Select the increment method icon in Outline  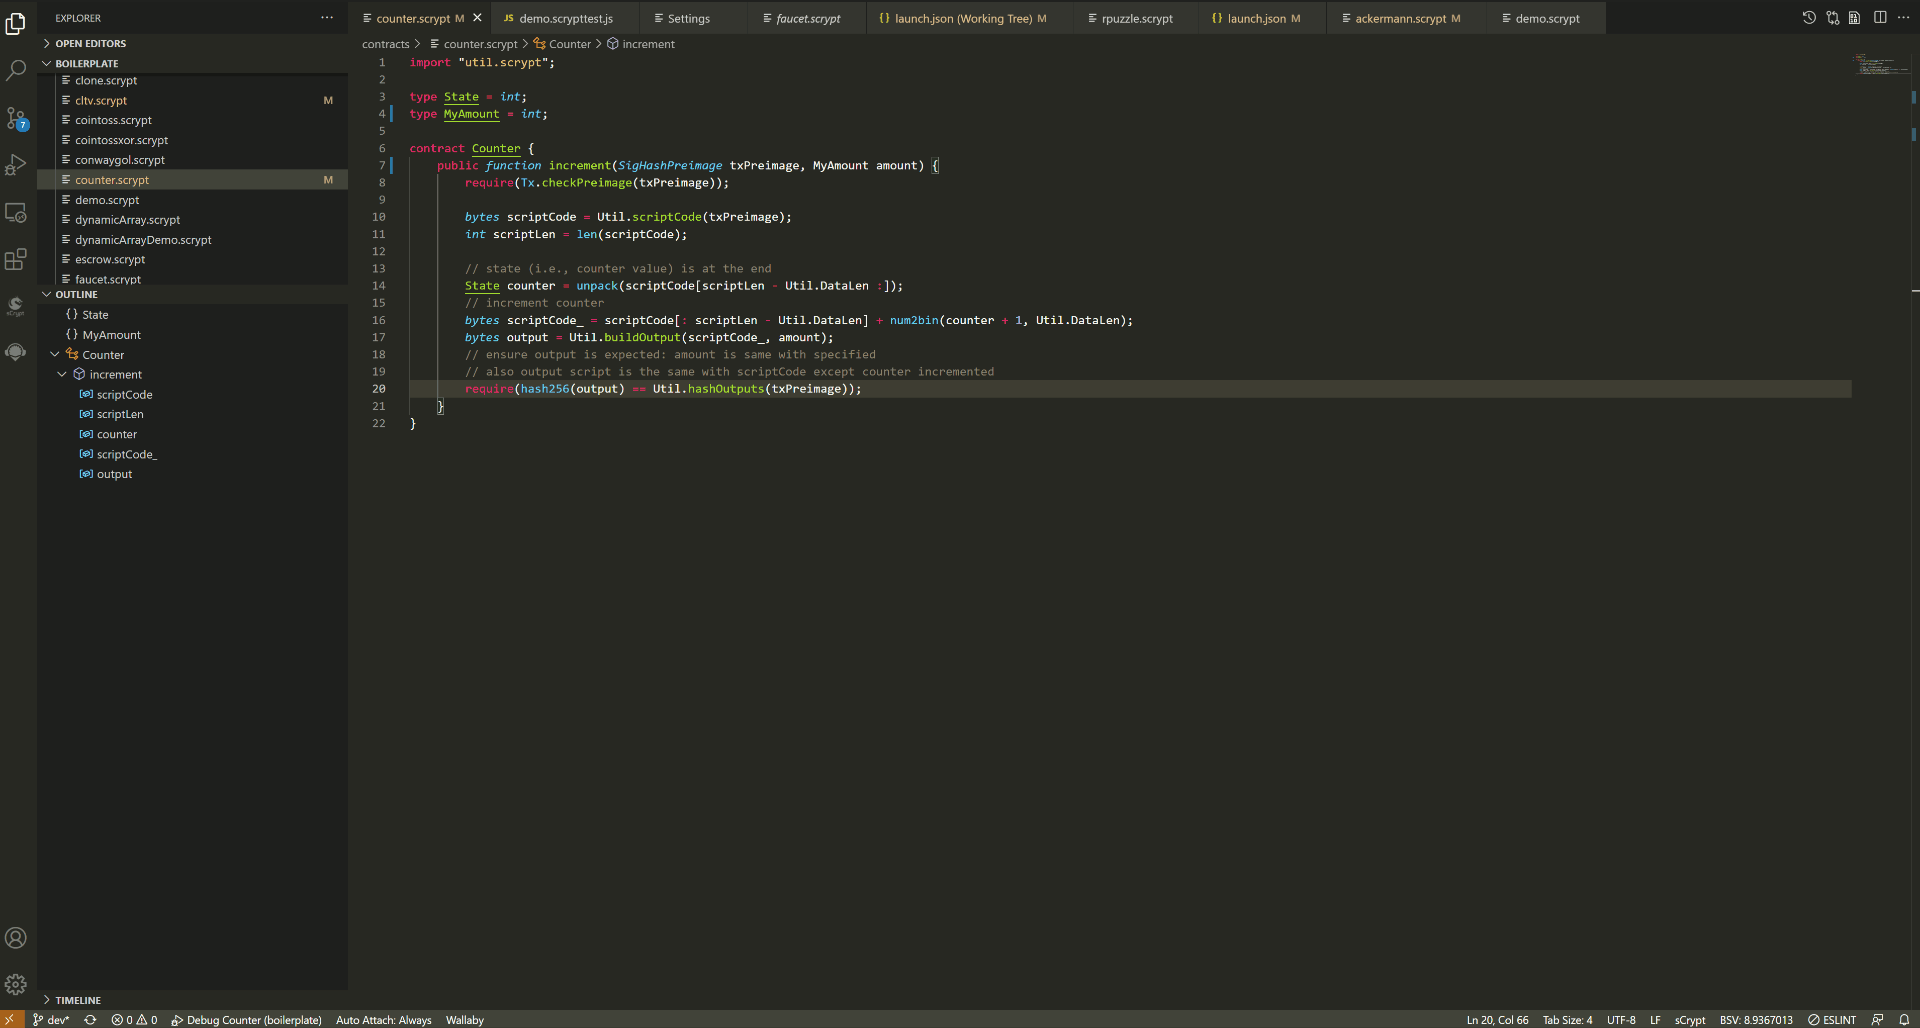click(x=79, y=375)
